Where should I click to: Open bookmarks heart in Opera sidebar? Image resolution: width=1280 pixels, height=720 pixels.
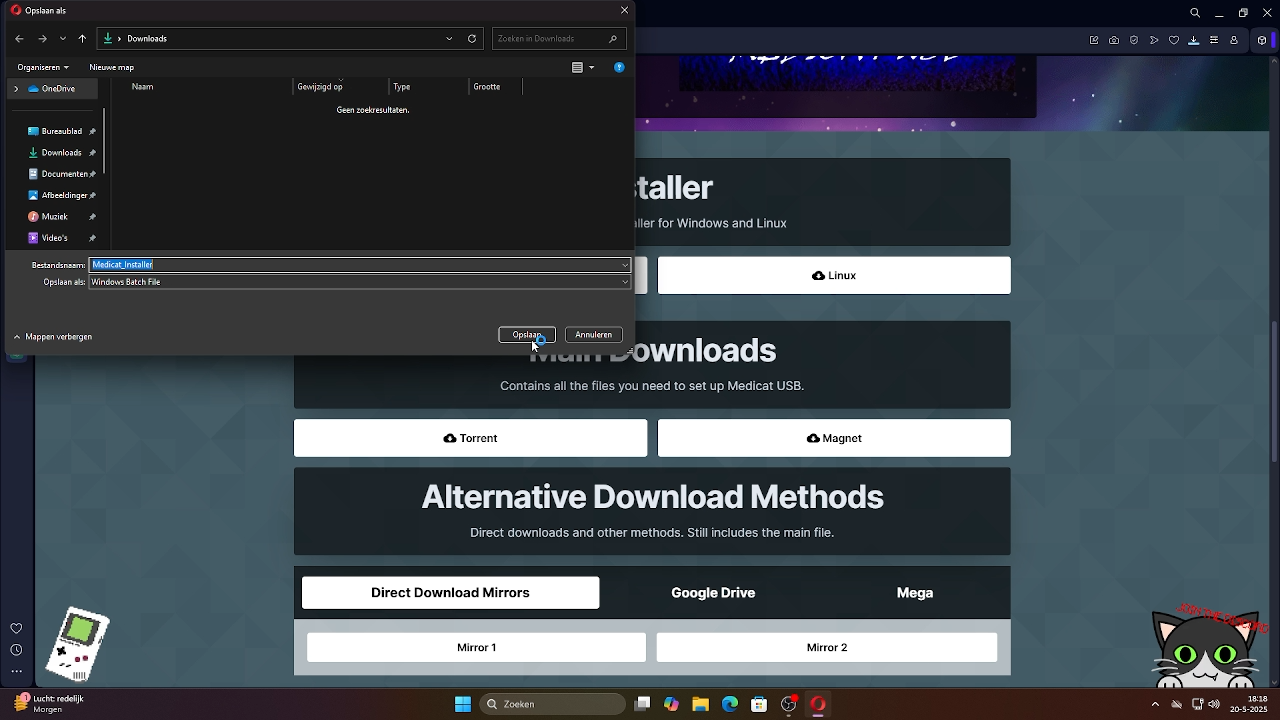coord(16,628)
